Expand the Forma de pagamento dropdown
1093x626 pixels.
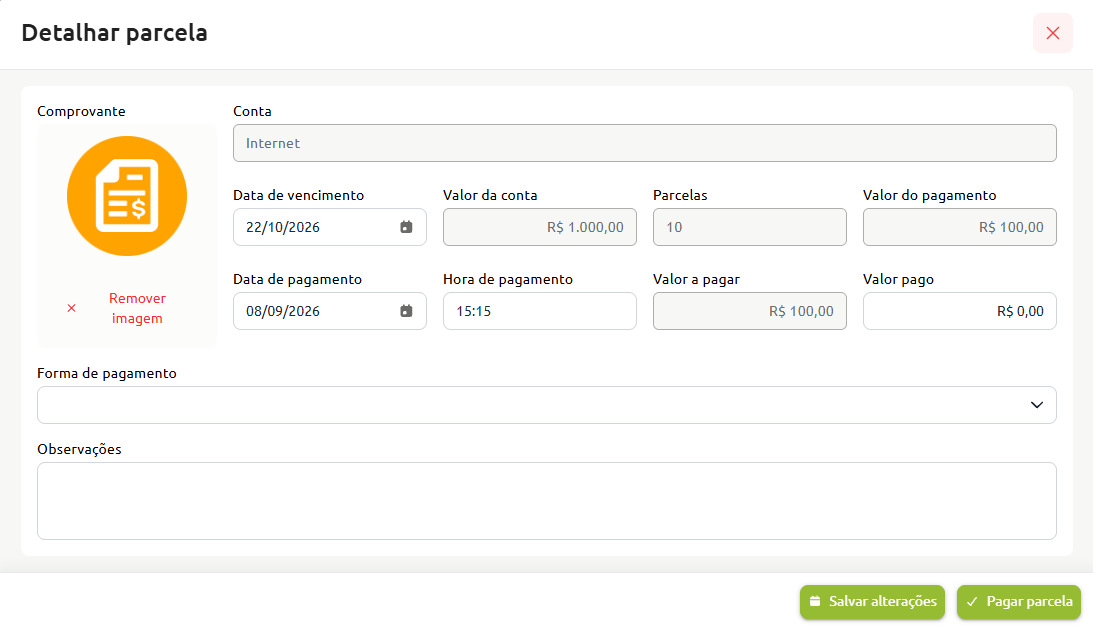pos(546,405)
